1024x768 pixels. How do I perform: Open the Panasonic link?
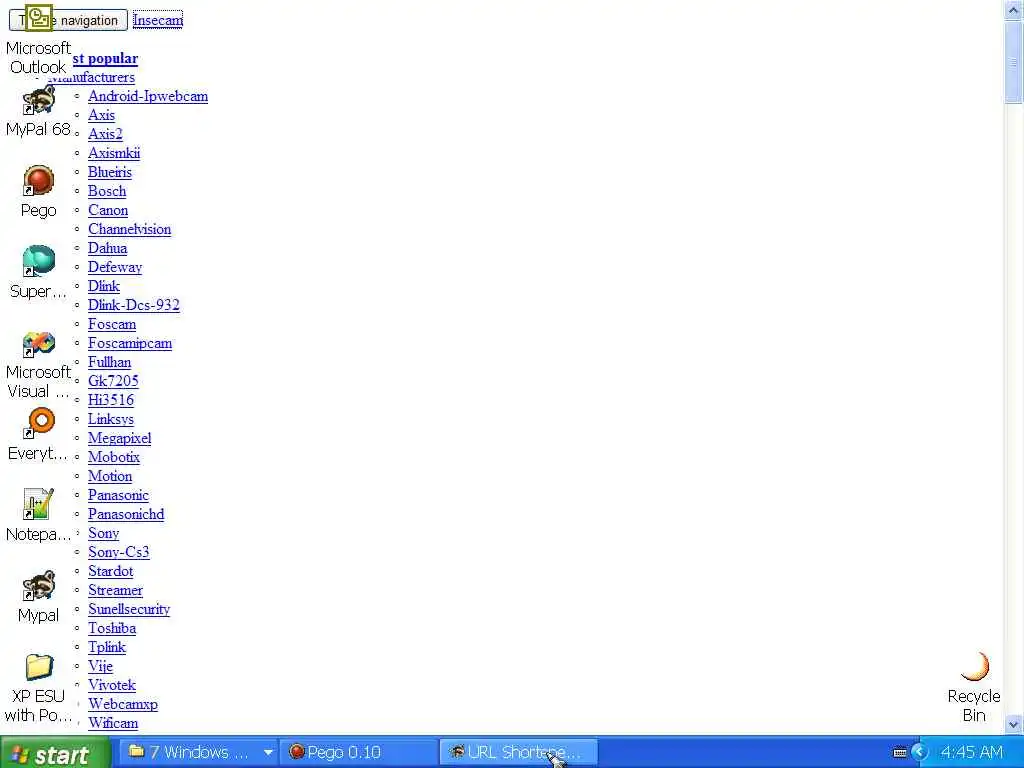pos(118,495)
